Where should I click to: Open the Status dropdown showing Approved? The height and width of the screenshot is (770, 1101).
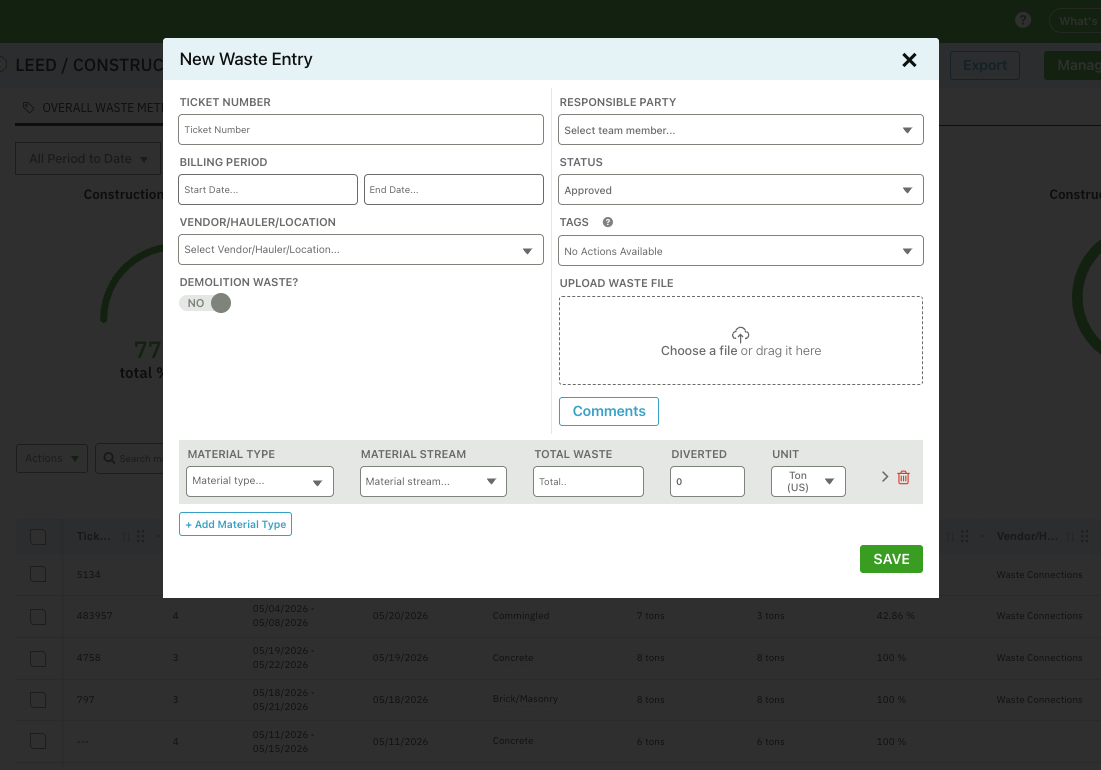(741, 190)
